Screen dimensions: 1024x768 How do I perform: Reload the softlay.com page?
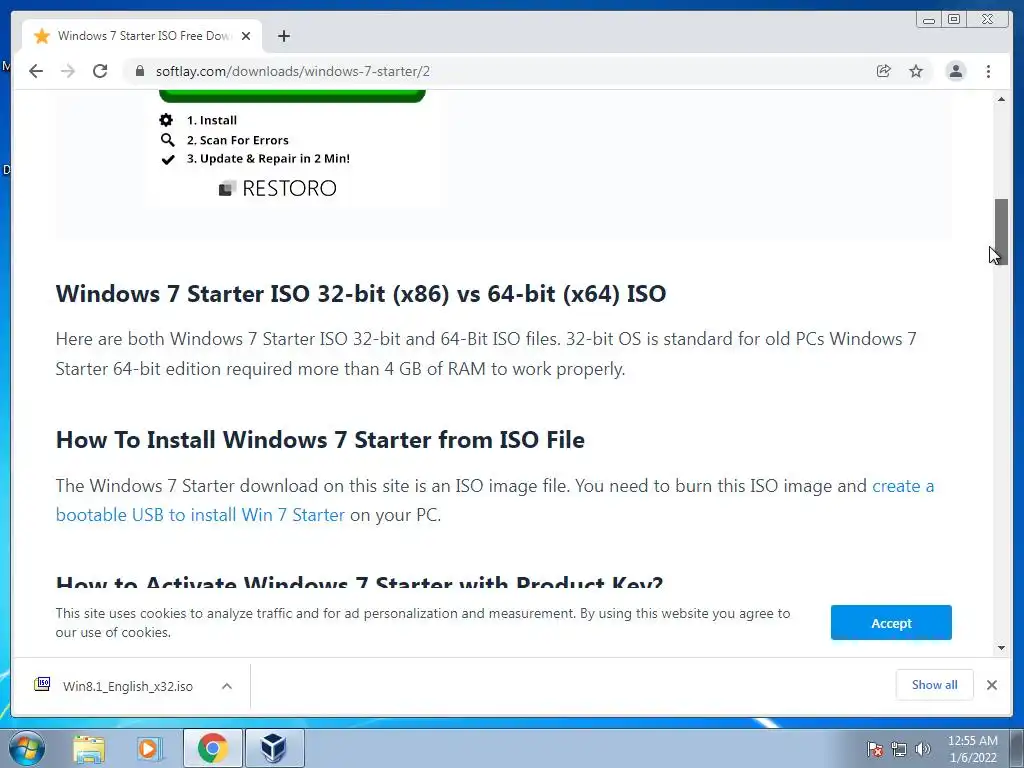pyautogui.click(x=100, y=71)
